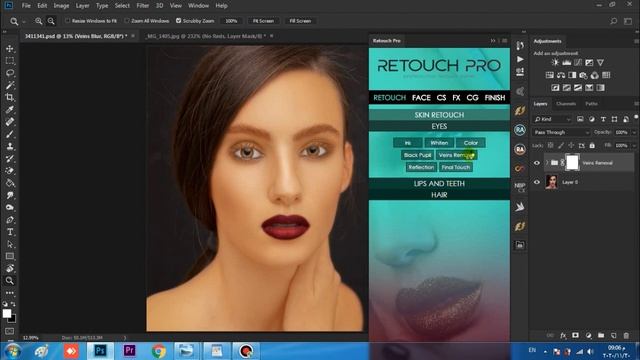Toggle Zoom All Windows checkbox
This screenshot has width=640, height=360.
click(x=127, y=20)
